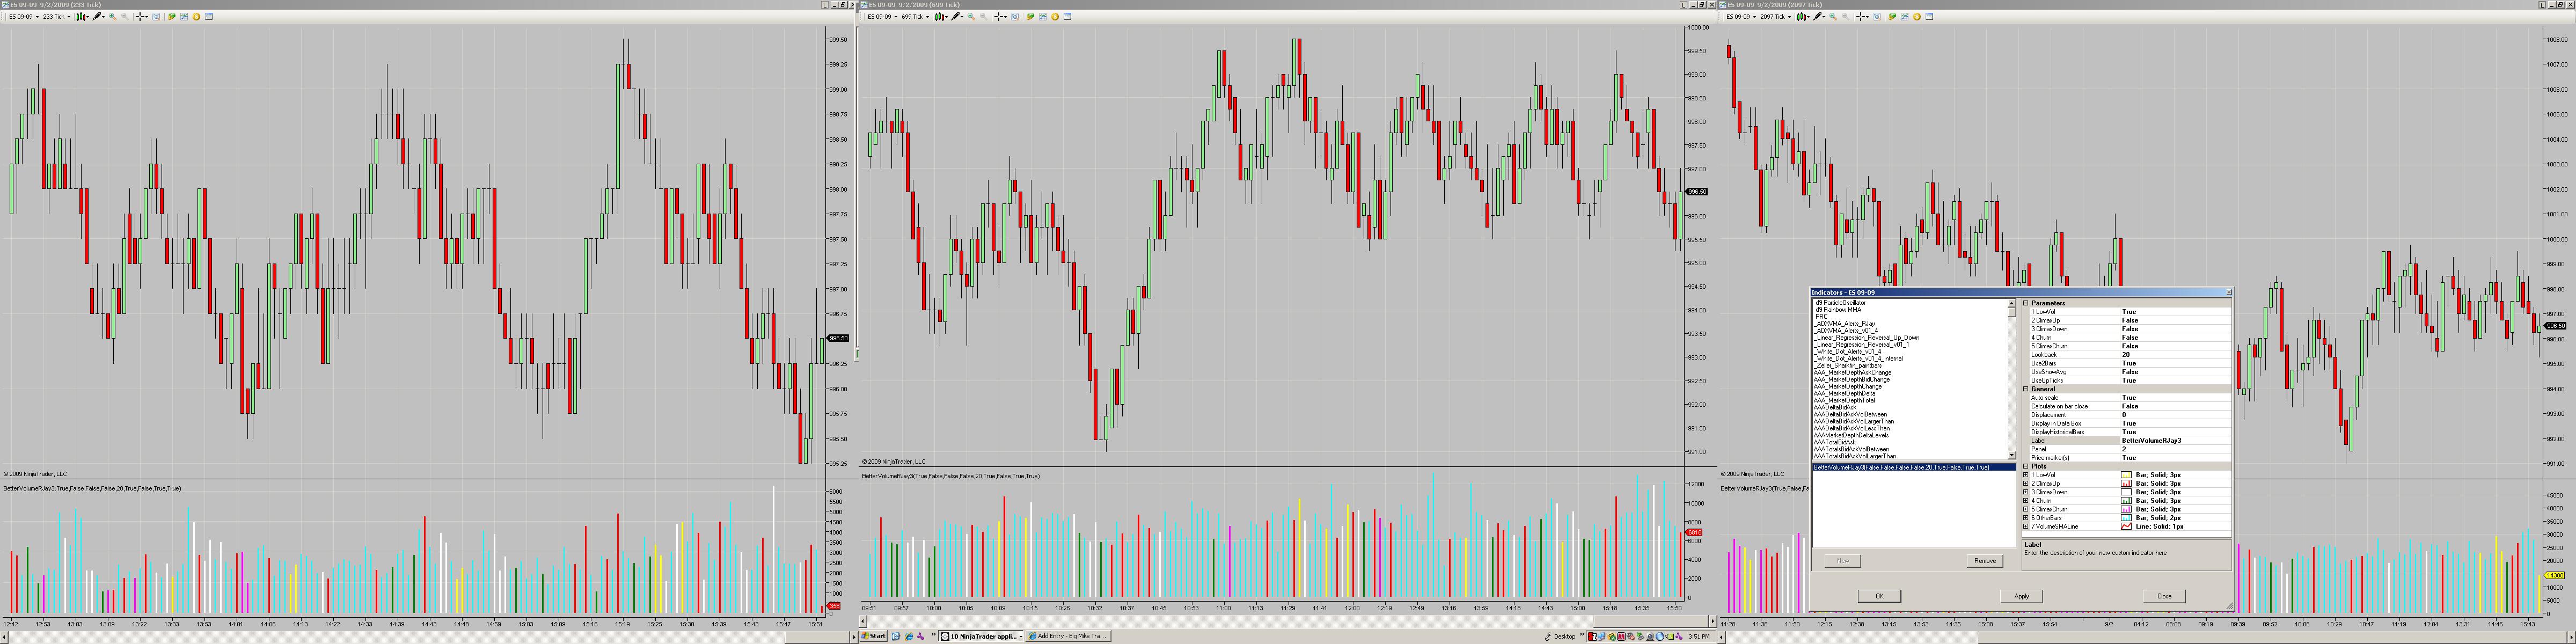
Task: Open strategies coin icon in 699 Tick chart
Action: [x=1055, y=17]
